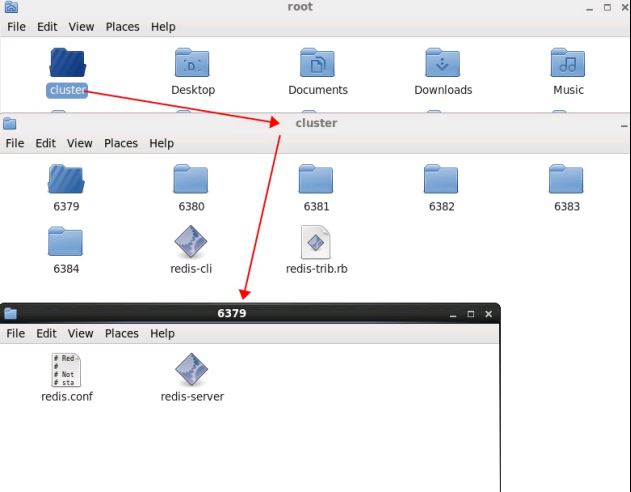Select the 6382 folder icon
Viewport: 631px width, 492px height.
click(441, 179)
